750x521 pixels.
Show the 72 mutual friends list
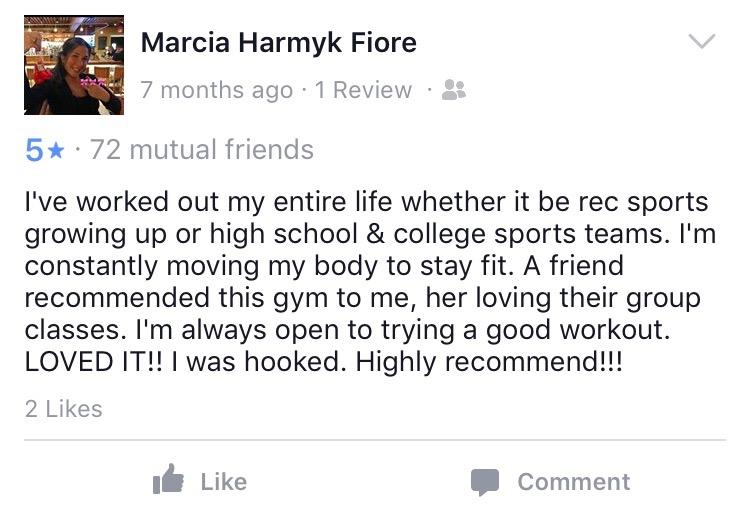point(202,151)
